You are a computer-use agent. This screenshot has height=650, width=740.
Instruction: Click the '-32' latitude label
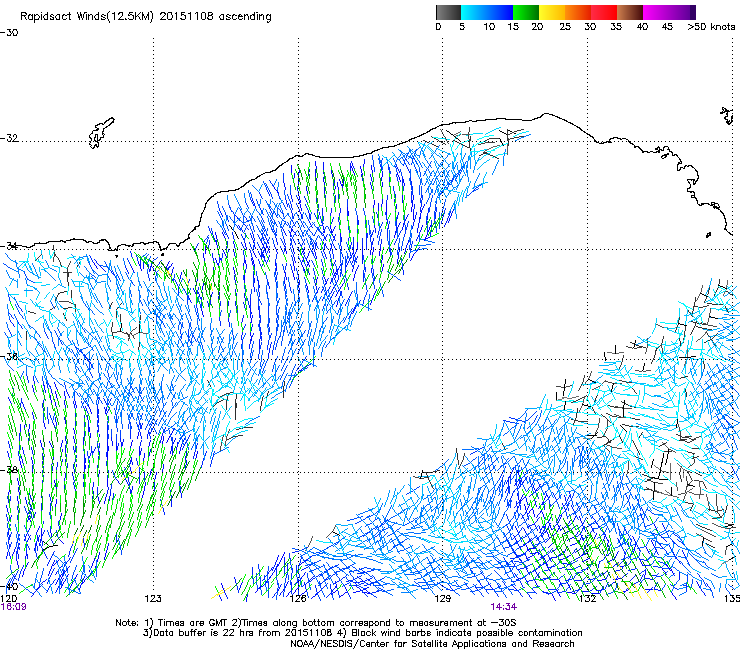[x=9, y=138]
